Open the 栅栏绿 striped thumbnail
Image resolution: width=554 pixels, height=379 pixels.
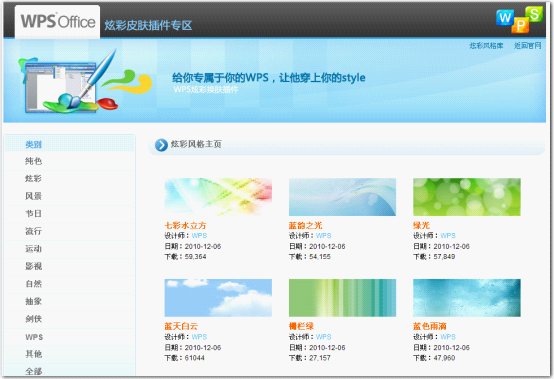[x=342, y=298]
